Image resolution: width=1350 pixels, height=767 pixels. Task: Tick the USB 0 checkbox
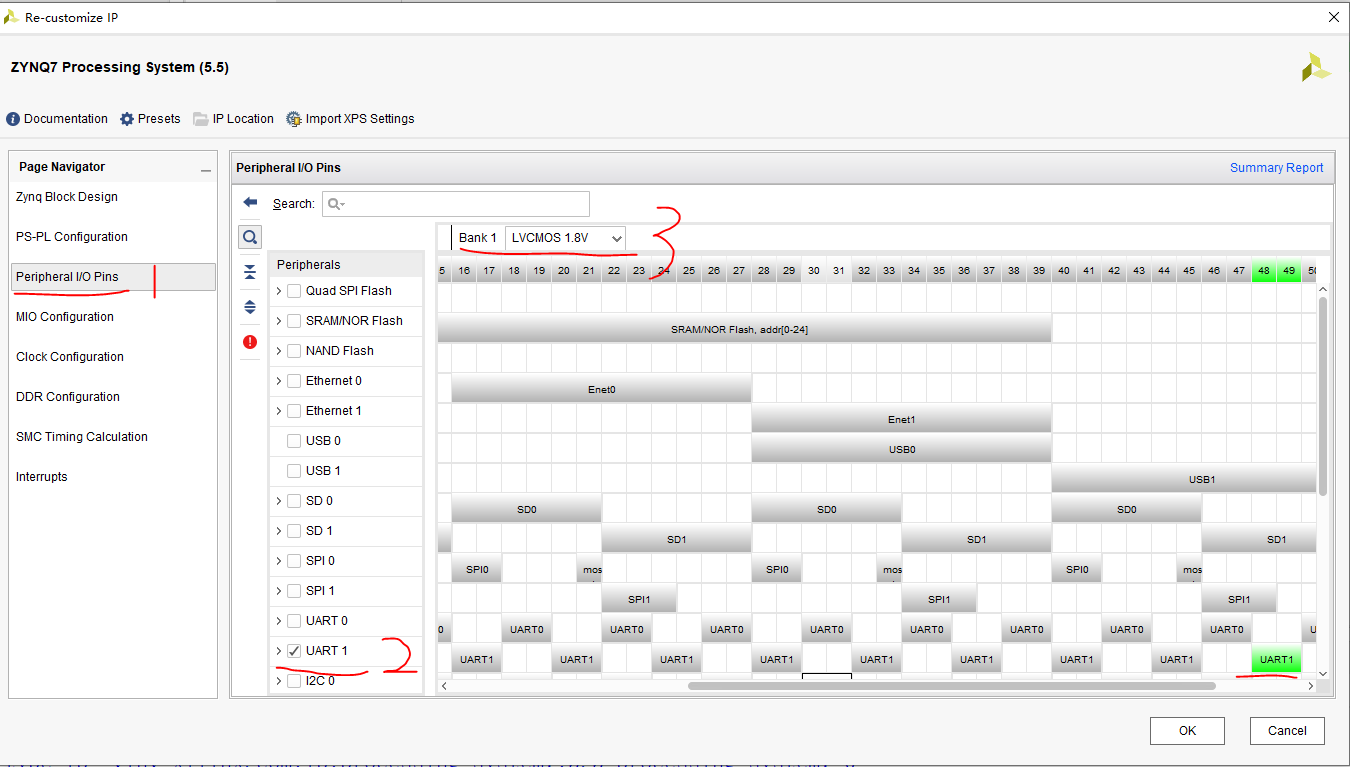pos(294,441)
